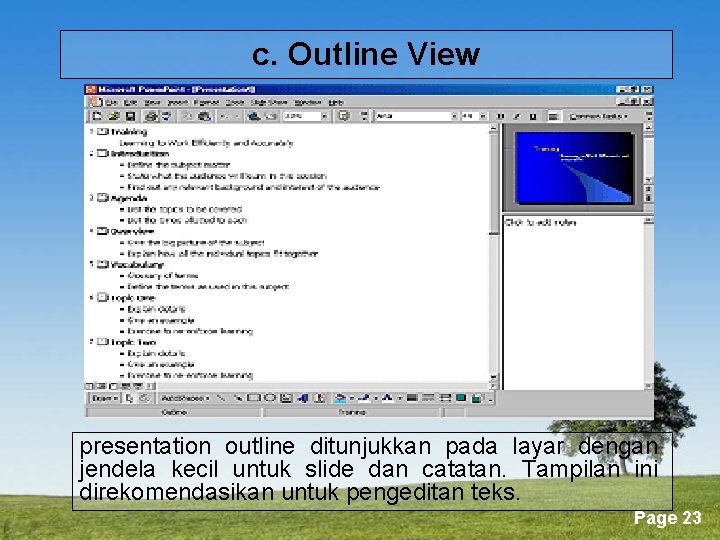Click the outline pane vertical scrollbar
This screenshot has height=540, width=720.
coord(494,253)
